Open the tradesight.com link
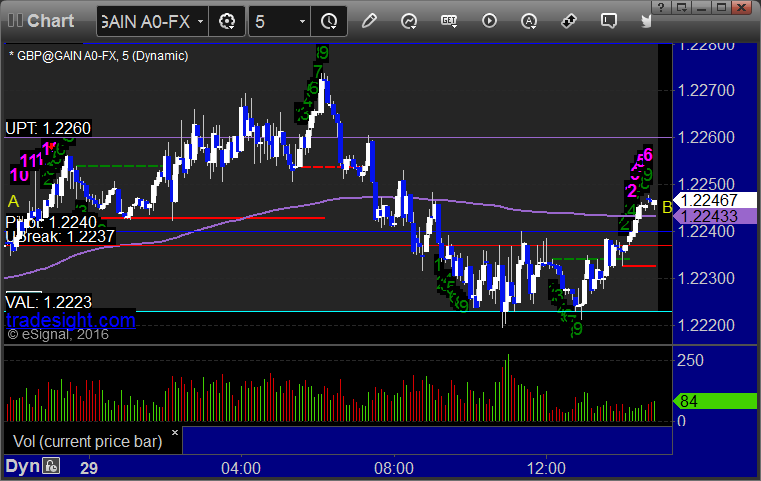761x481 pixels. pyautogui.click(x=71, y=320)
